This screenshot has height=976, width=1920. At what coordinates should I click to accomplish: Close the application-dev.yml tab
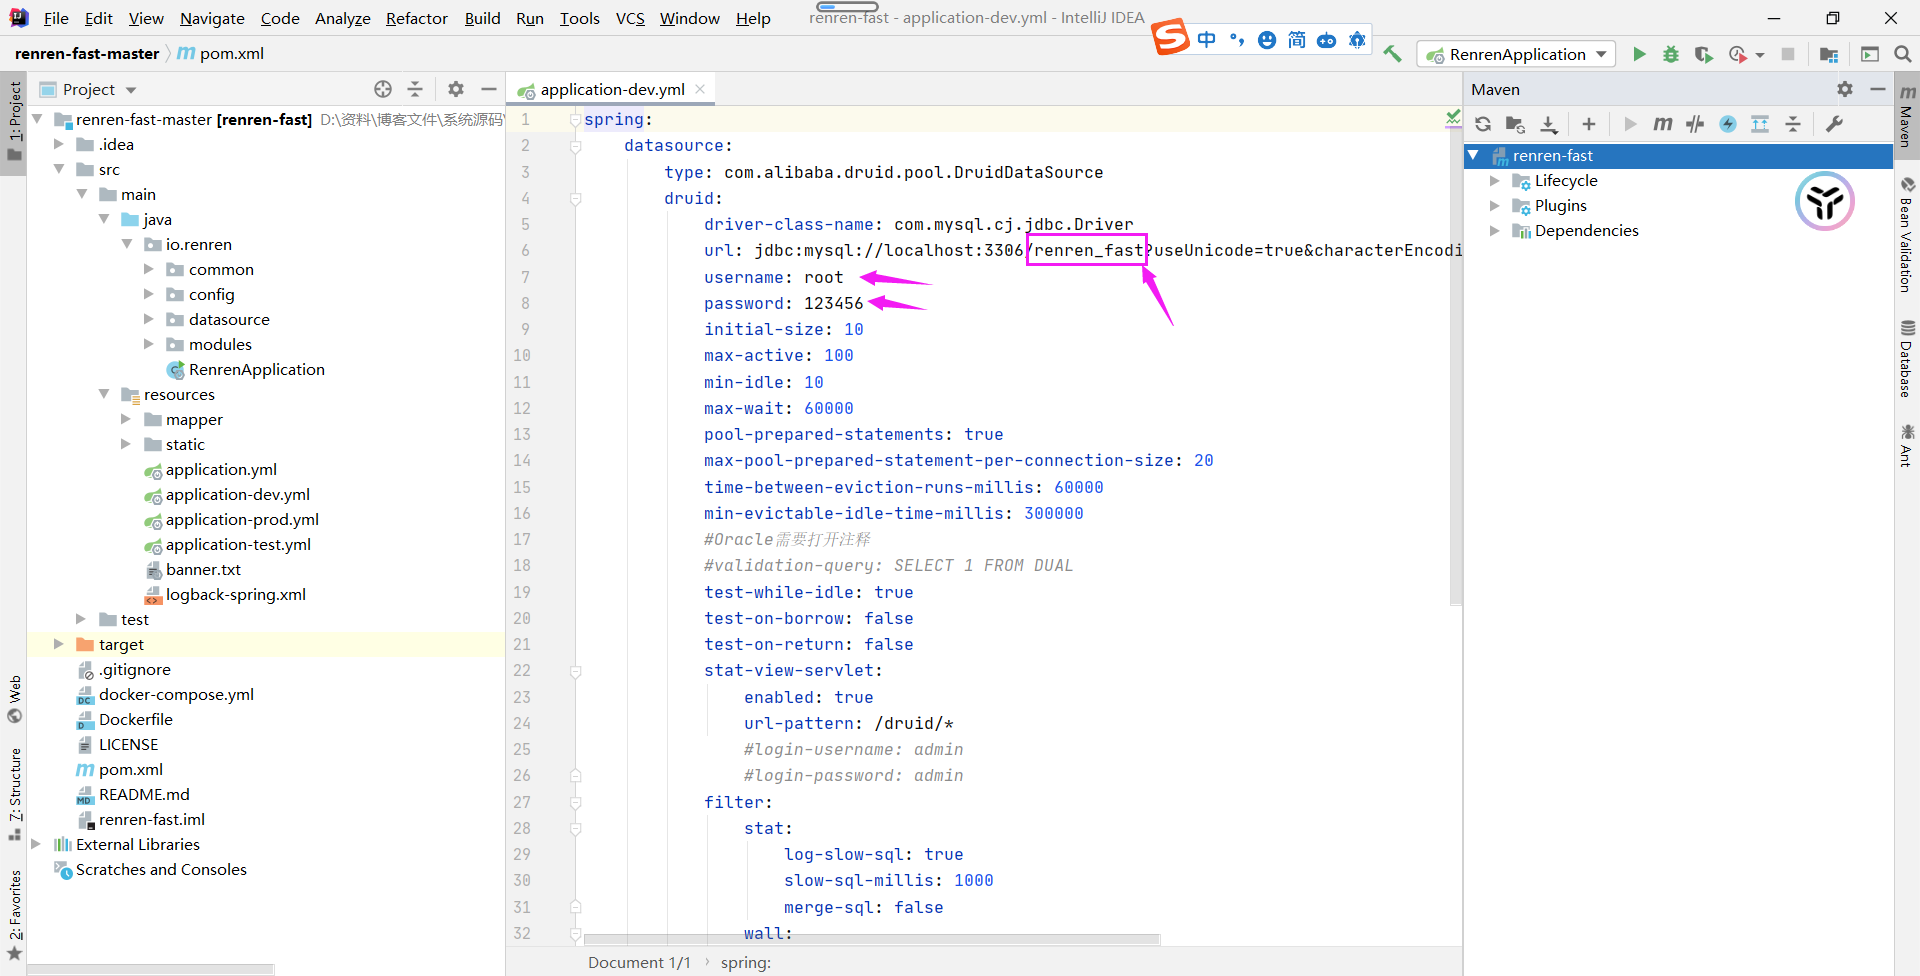(700, 89)
